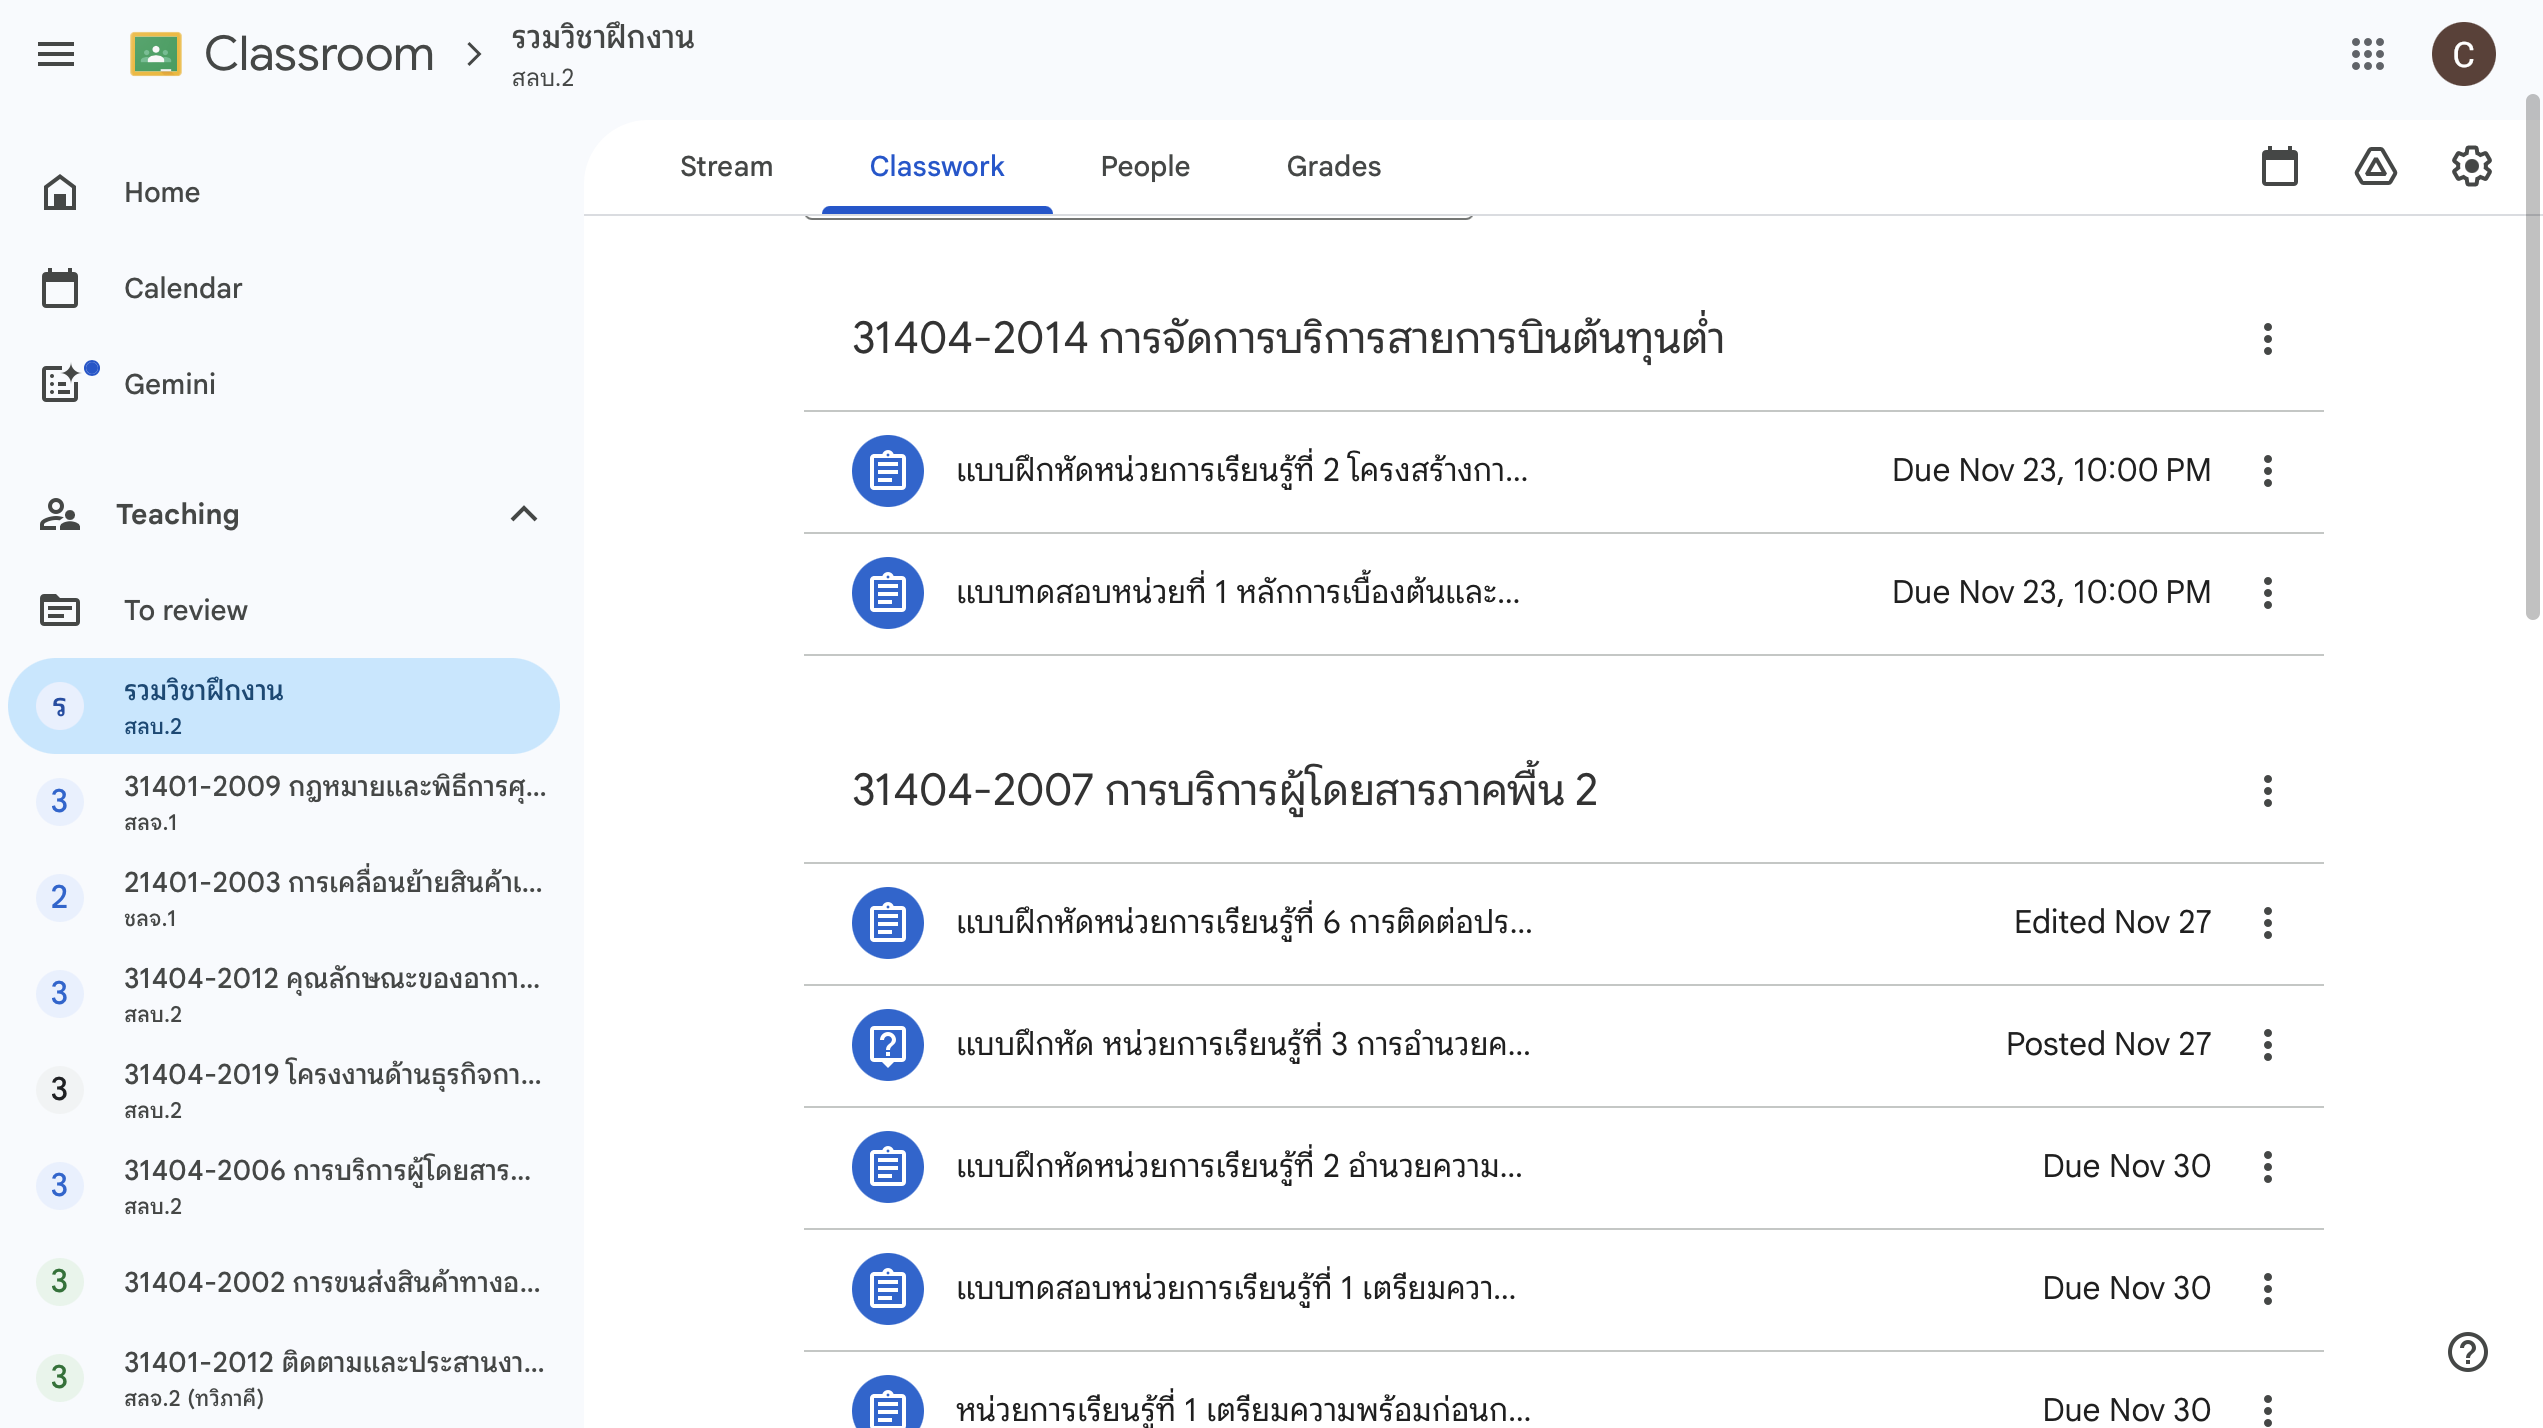
Task: Open class 31404-2012 คุณลักษณะของอากา
Action: pos(284,994)
